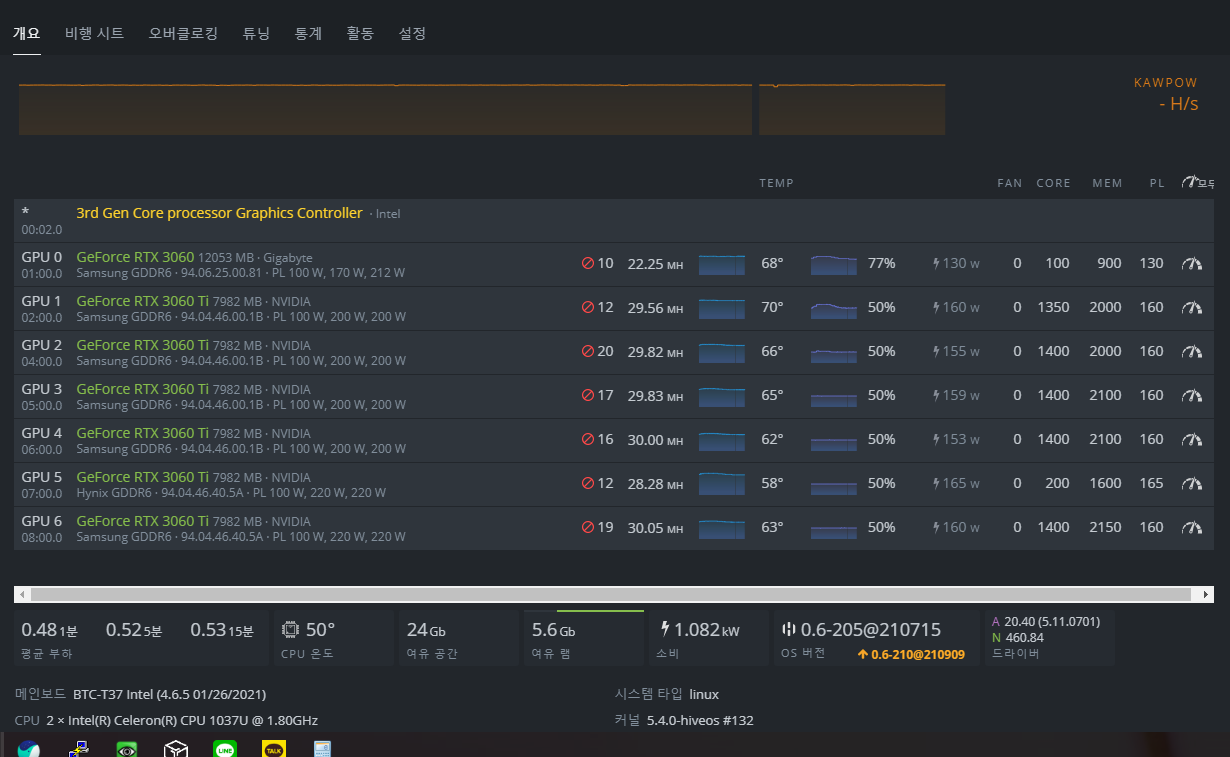Screen dimensions: 1230x757
Task: Click GPU 6 memory clock value 2150
Action: tap(1105, 527)
